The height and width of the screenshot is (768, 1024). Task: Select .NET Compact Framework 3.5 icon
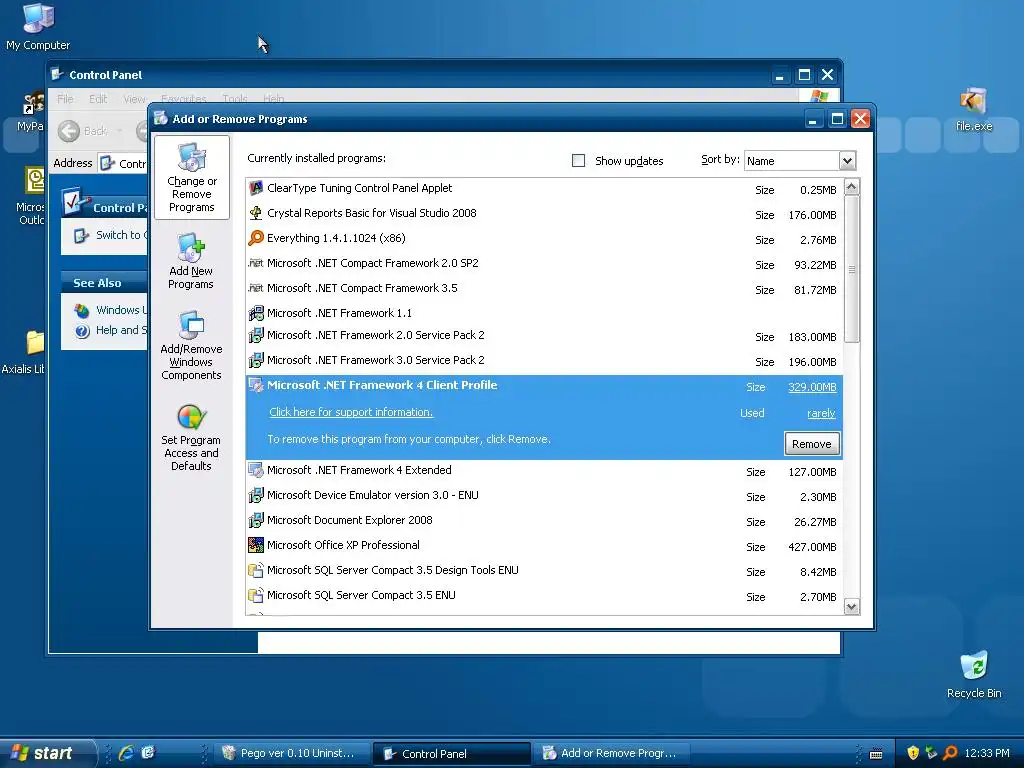tap(256, 288)
